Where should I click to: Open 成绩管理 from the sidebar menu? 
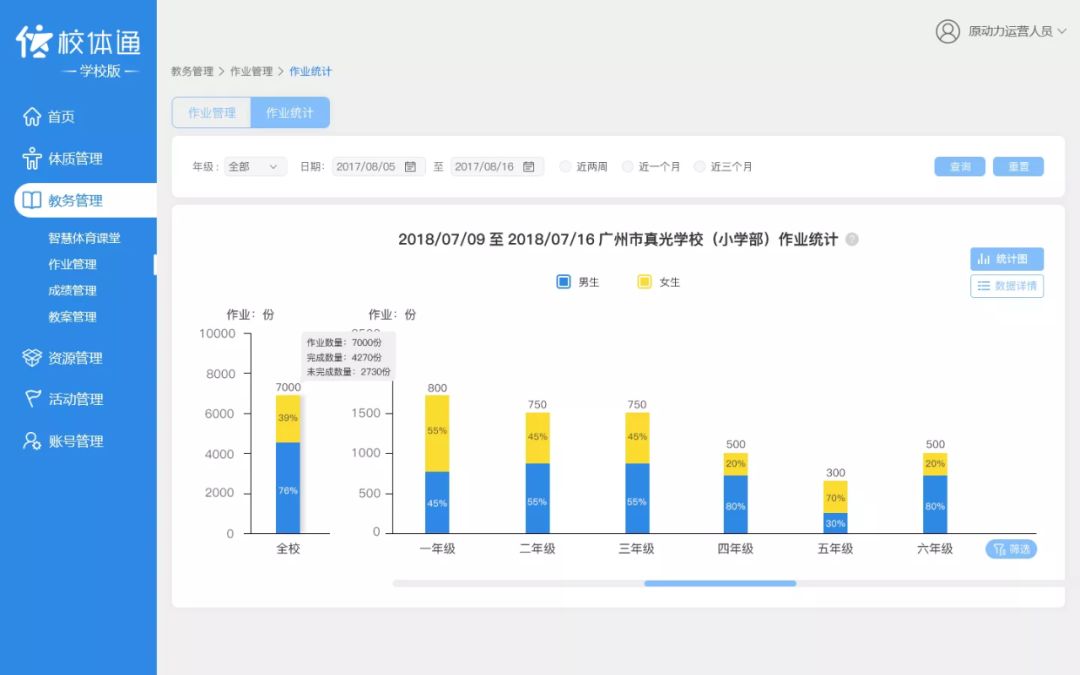(x=76, y=290)
